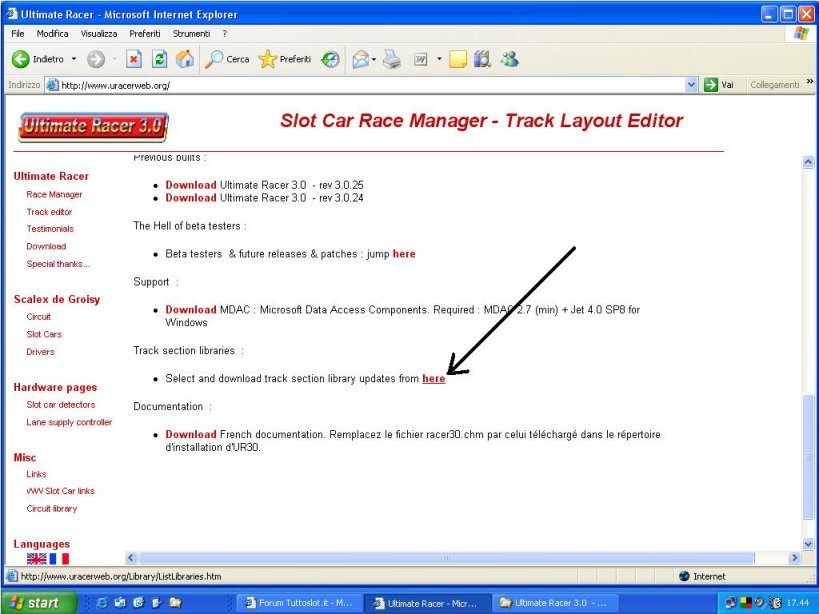Click the Internet zone globe in status bar
Image resolution: width=819 pixels, height=614 pixels.
pos(684,576)
